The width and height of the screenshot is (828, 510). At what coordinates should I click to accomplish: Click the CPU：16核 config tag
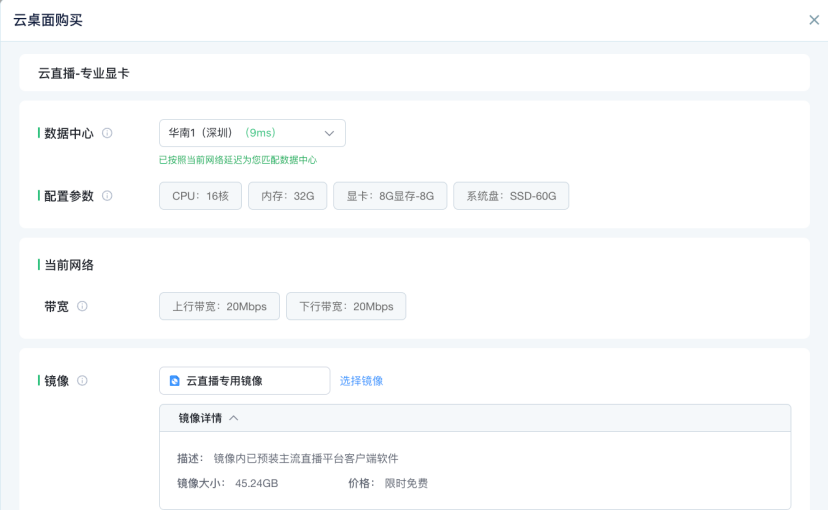pyautogui.click(x=200, y=196)
